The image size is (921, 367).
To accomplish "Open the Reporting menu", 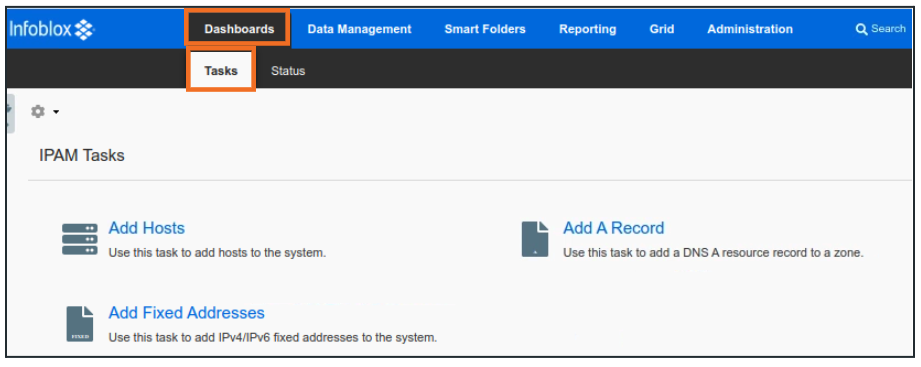I will tap(587, 29).
